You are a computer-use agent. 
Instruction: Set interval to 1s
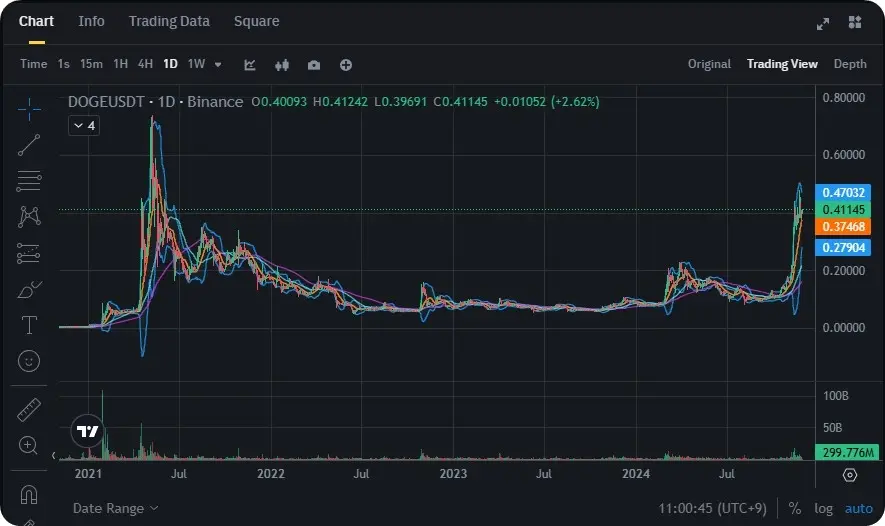[64, 64]
